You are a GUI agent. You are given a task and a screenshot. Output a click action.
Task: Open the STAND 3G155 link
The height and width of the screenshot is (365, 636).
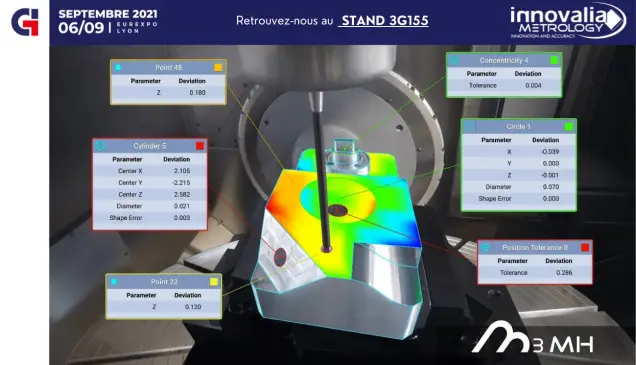[384, 21]
